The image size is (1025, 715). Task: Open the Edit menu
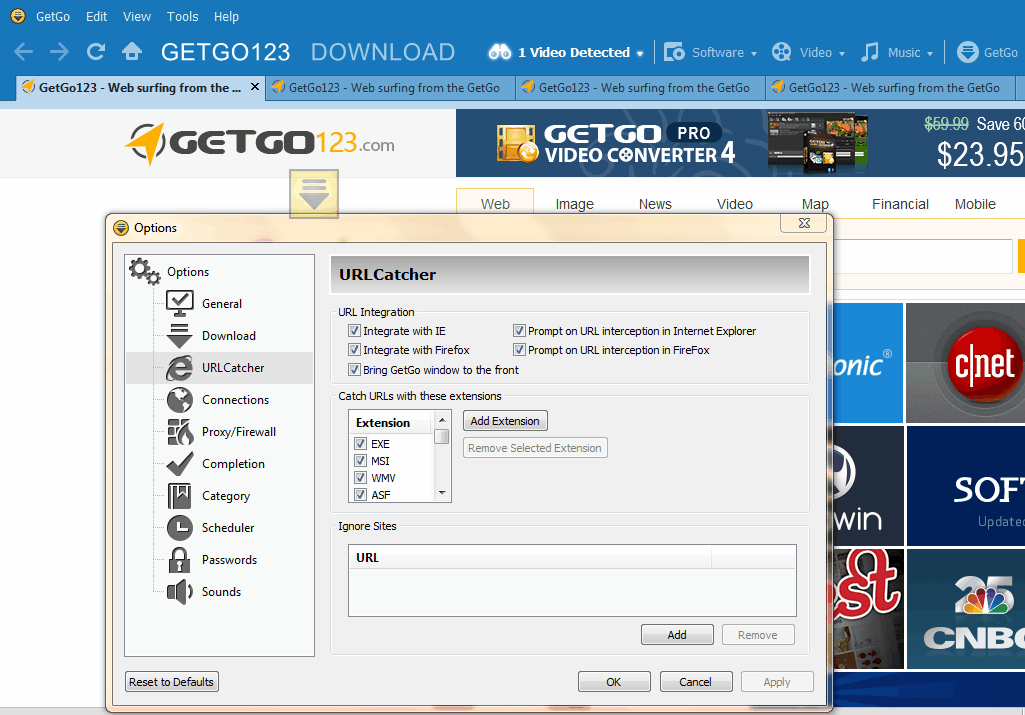(x=96, y=16)
